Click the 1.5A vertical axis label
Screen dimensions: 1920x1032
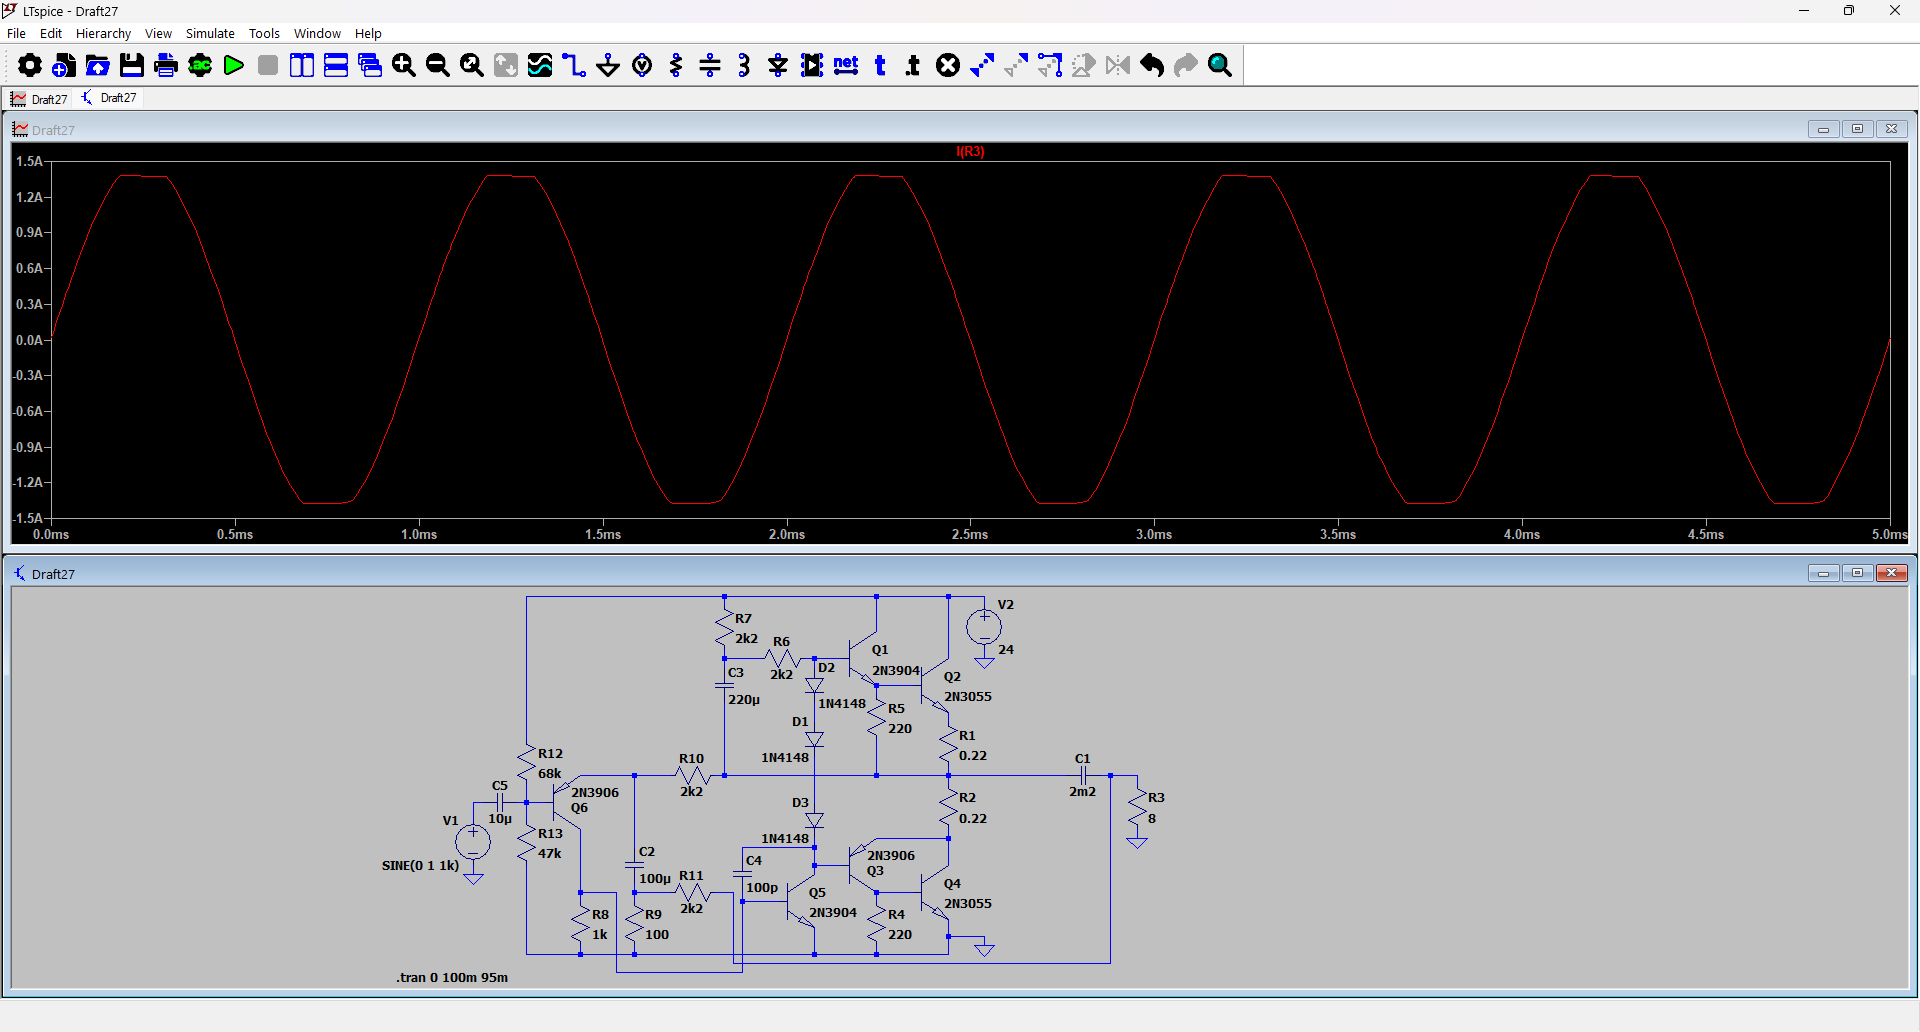pyautogui.click(x=29, y=162)
